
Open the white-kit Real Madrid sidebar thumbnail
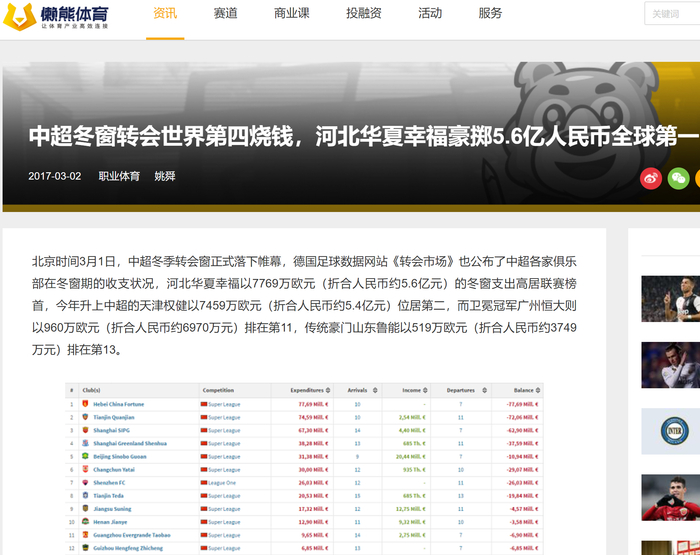tap(671, 365)
